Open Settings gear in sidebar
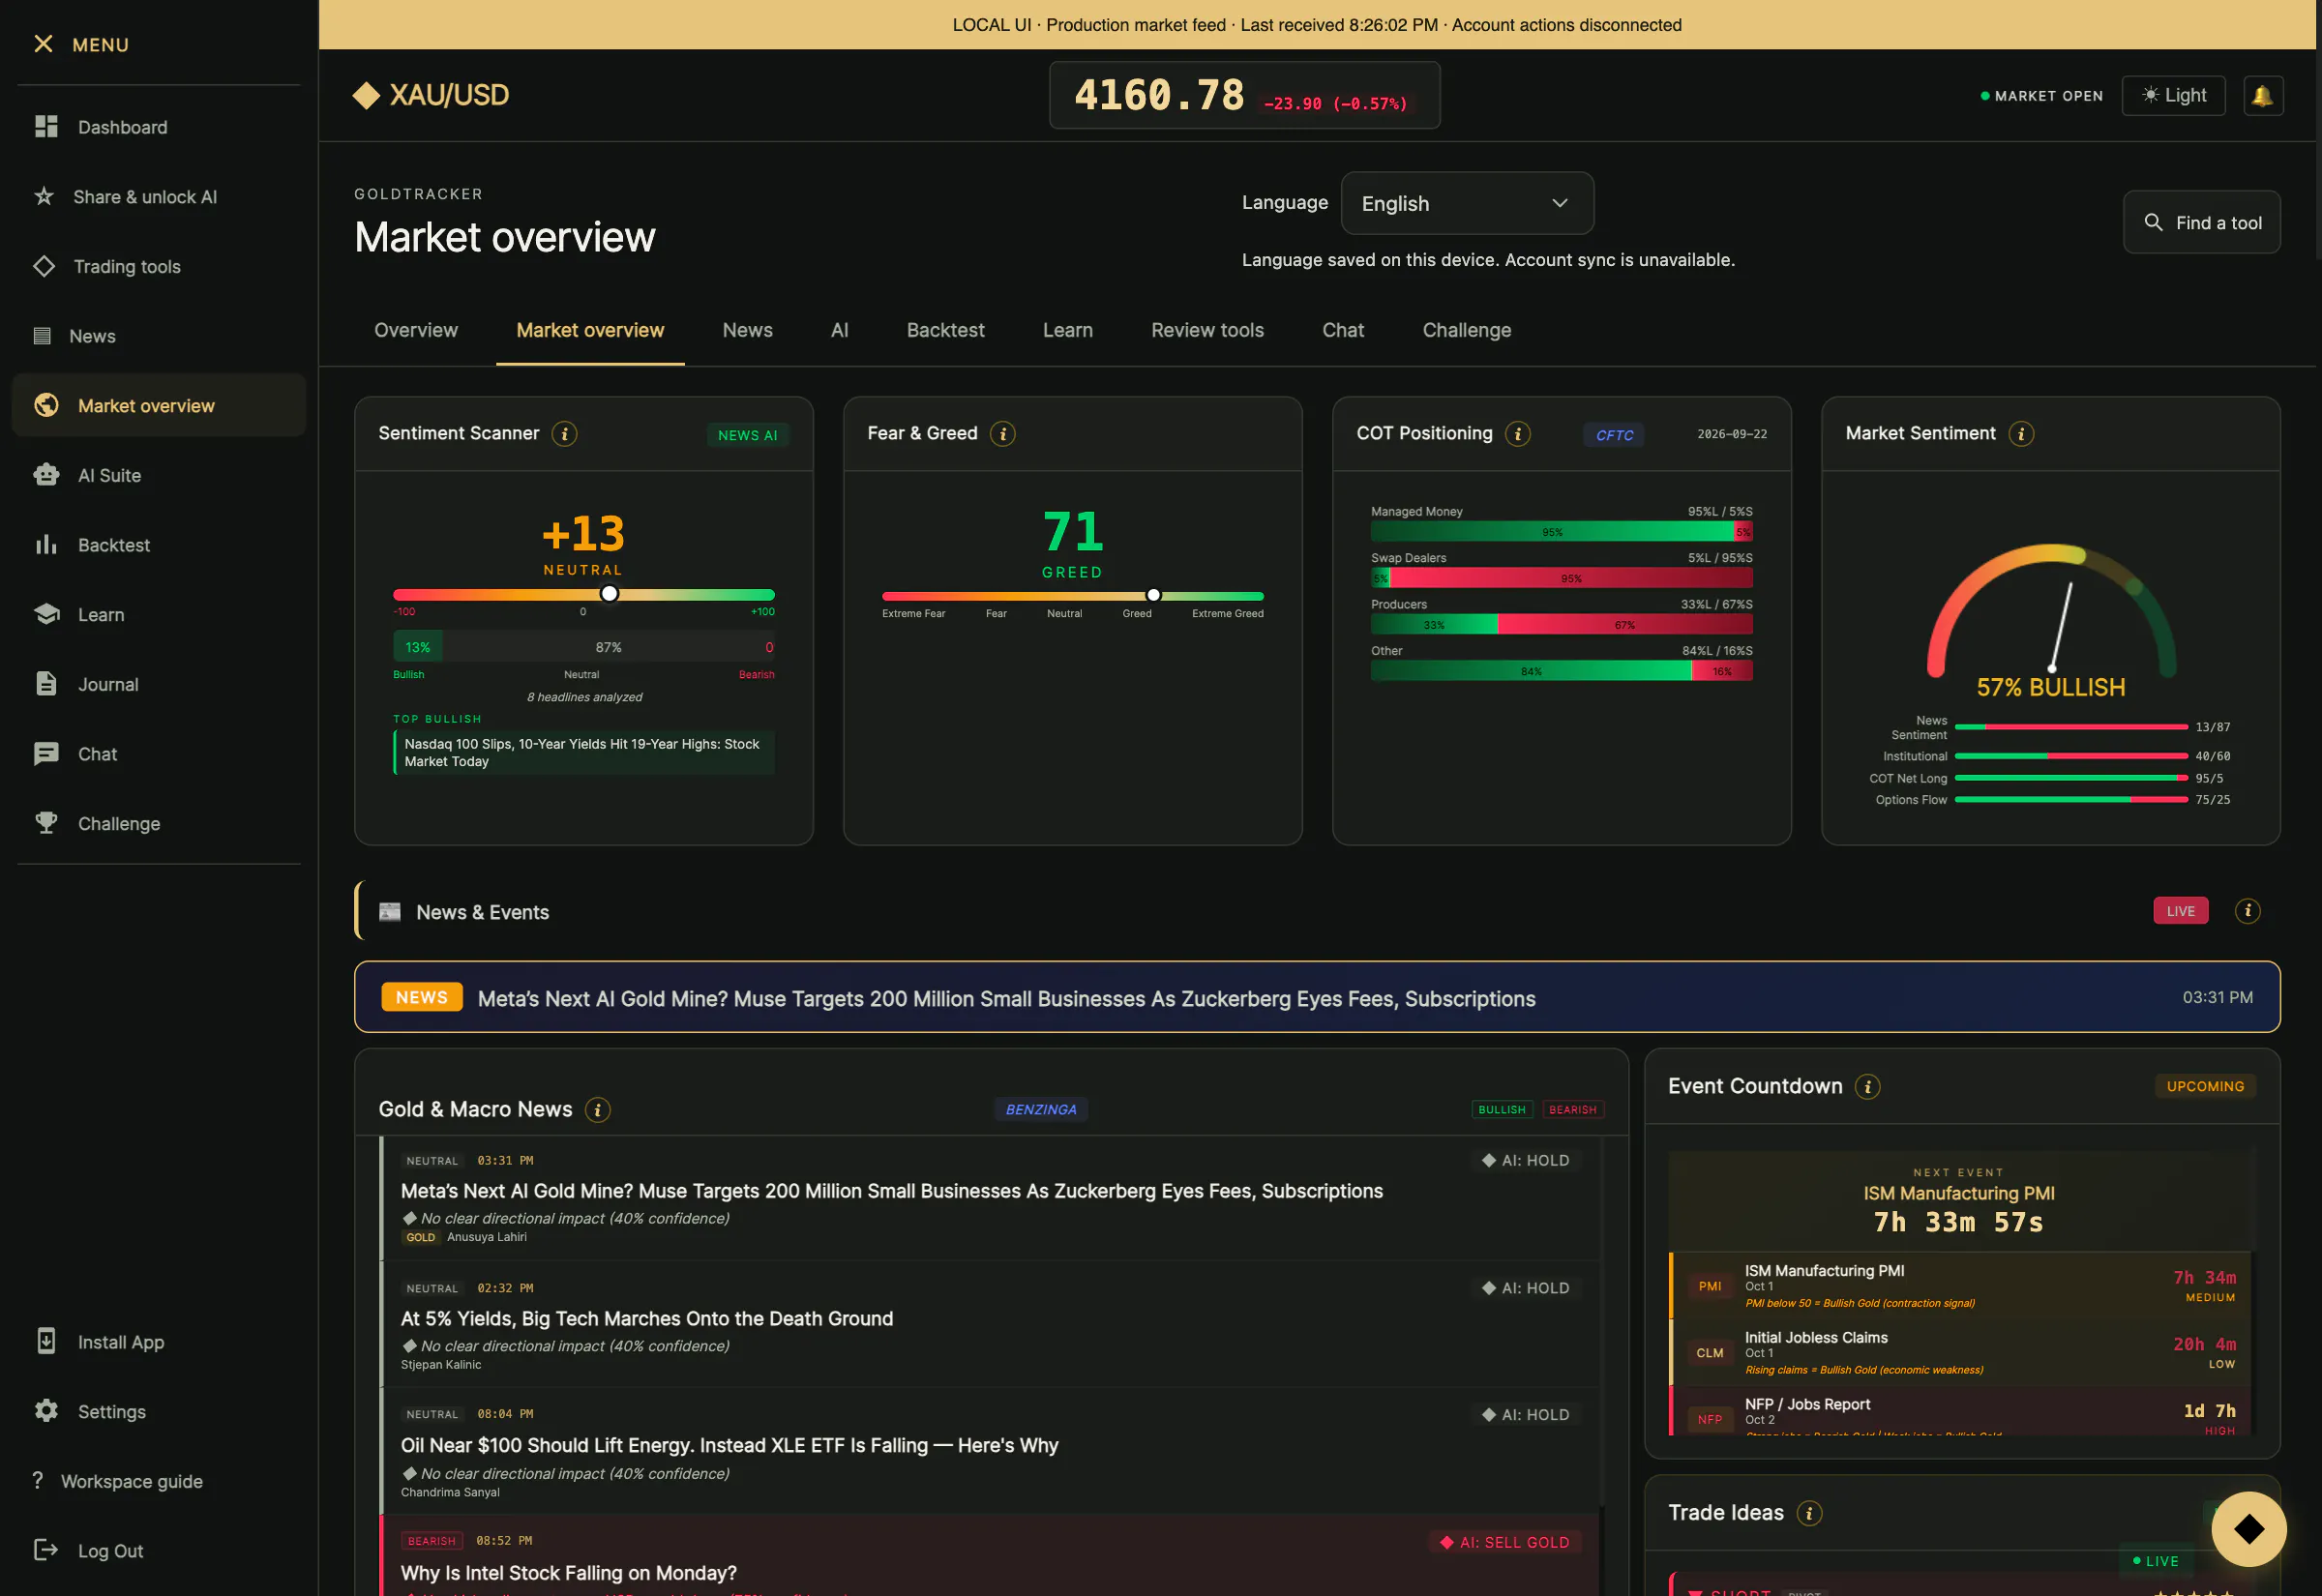2322x1596 pixels. (158, 1411)
